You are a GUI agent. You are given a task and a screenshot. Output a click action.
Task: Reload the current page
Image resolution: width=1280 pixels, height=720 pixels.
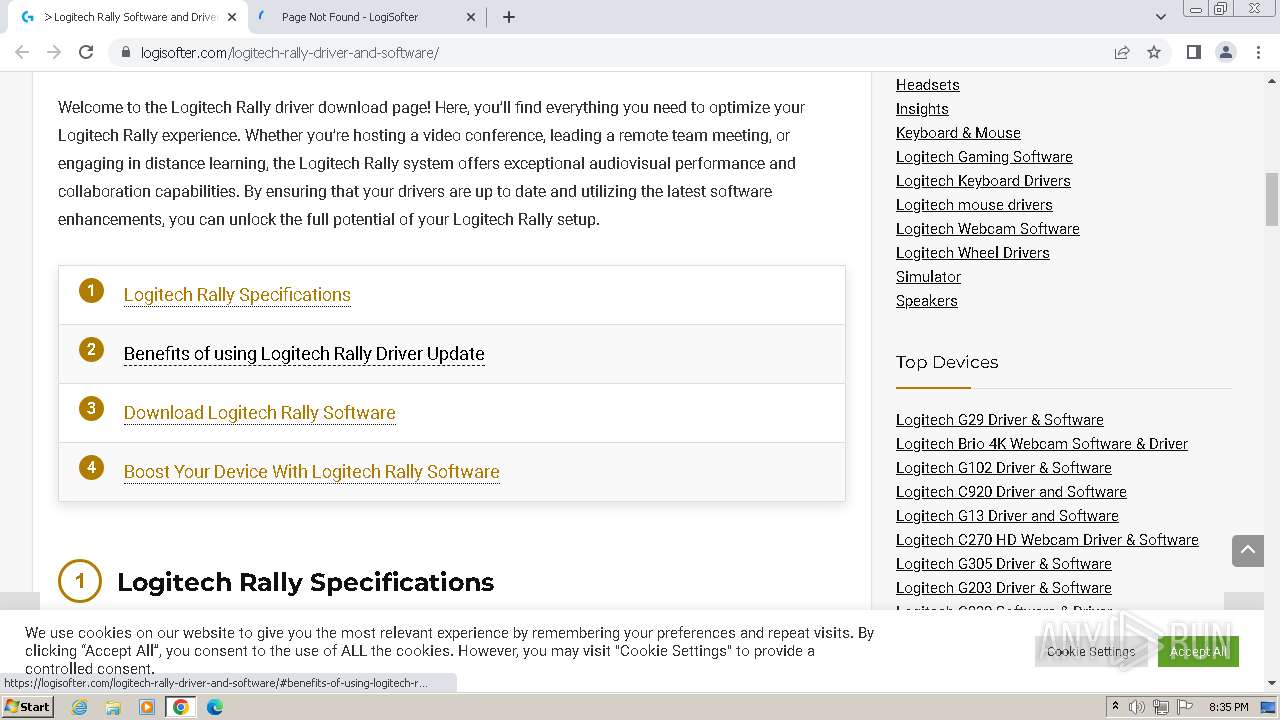86,52
